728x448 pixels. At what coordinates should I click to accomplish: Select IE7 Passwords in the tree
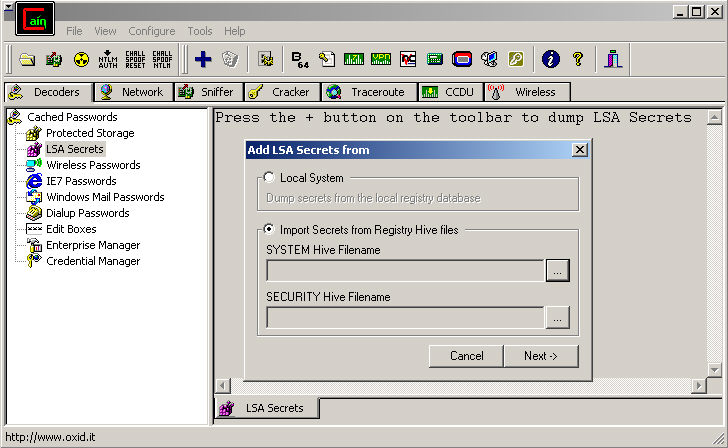81,181
